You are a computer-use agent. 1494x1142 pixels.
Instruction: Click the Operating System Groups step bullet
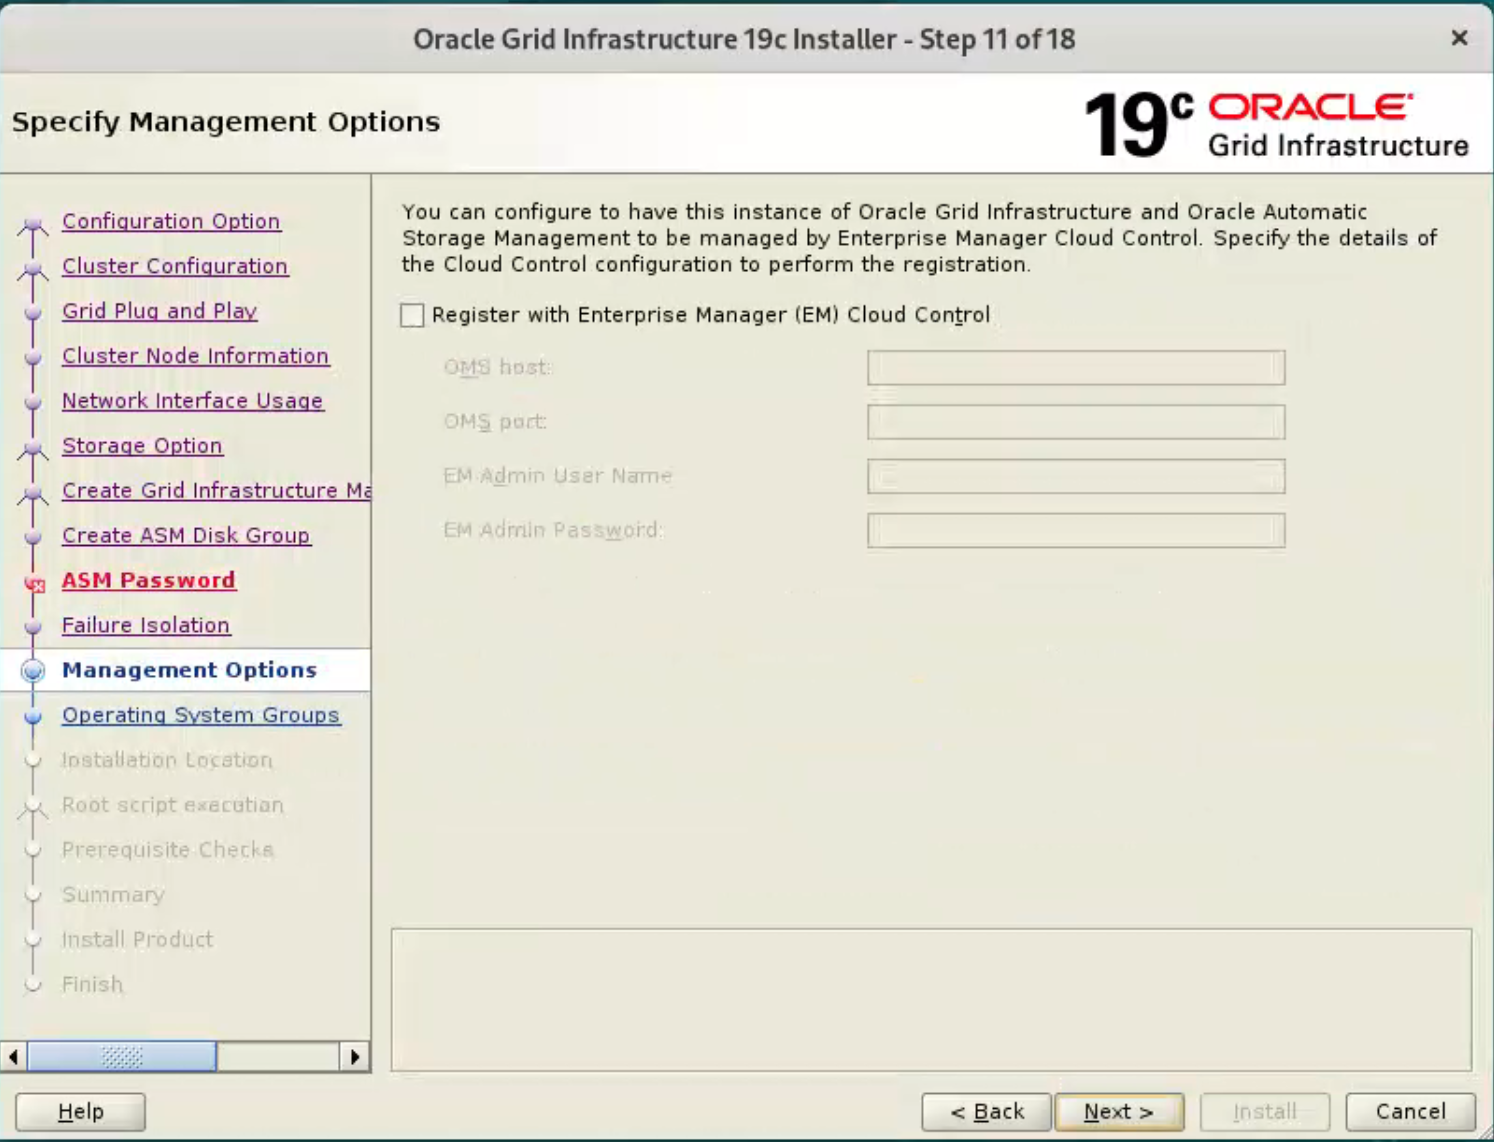pyautogui.click(x=33, y=717)
